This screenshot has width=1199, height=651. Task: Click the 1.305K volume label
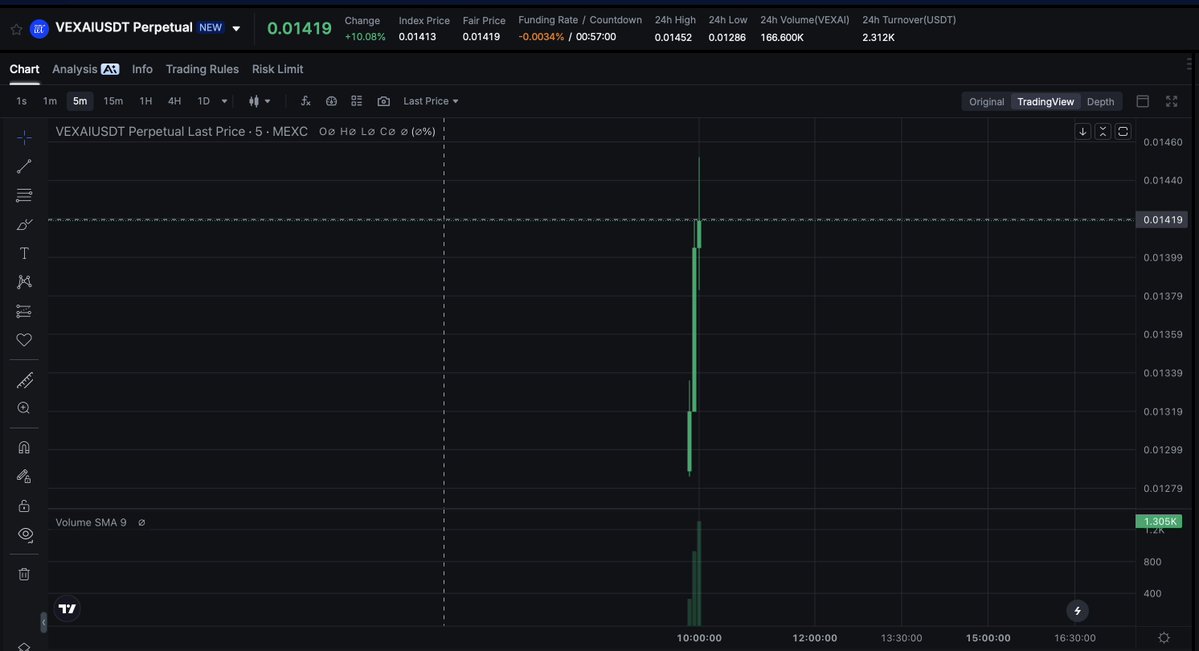[x=1159, y=522]
